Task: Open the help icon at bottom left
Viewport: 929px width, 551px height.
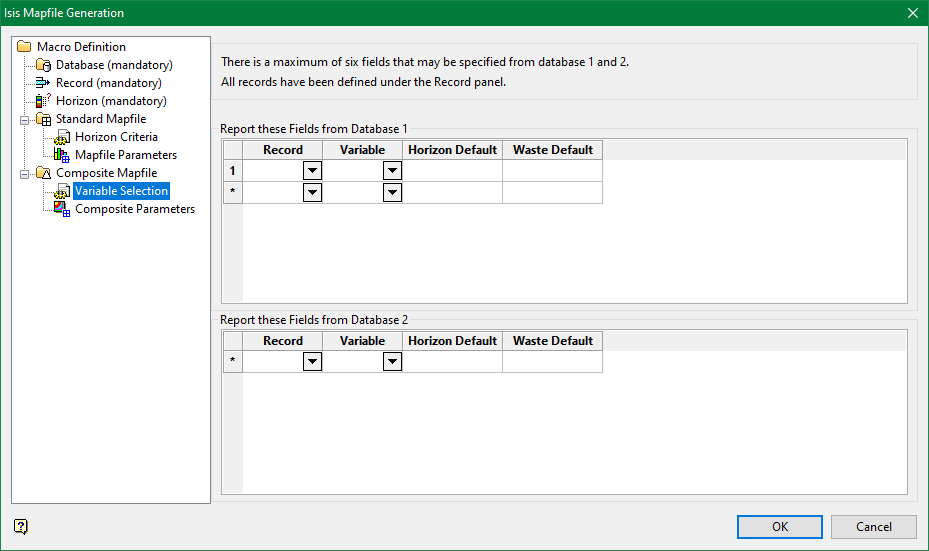Action: click(21, 526)
